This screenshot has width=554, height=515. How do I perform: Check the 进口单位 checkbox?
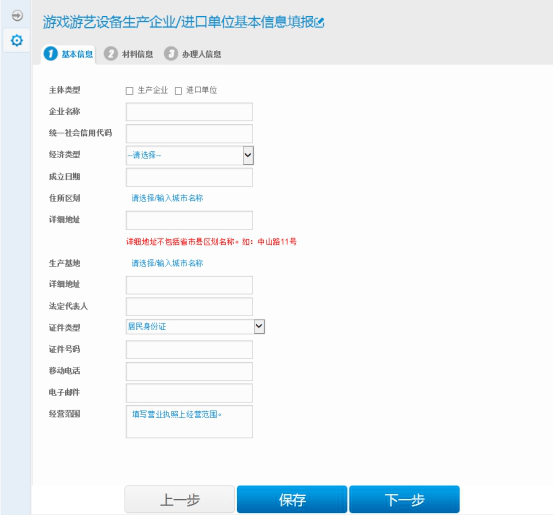178,91
